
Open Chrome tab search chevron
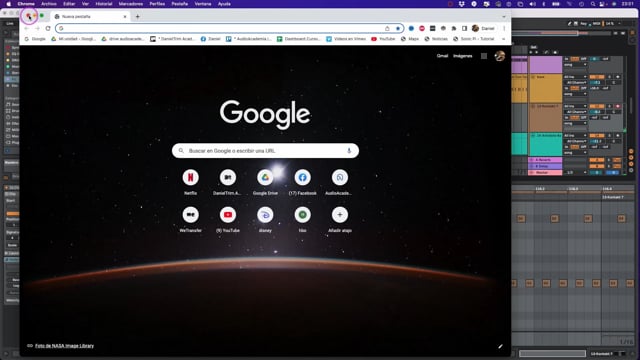point(504,17)
